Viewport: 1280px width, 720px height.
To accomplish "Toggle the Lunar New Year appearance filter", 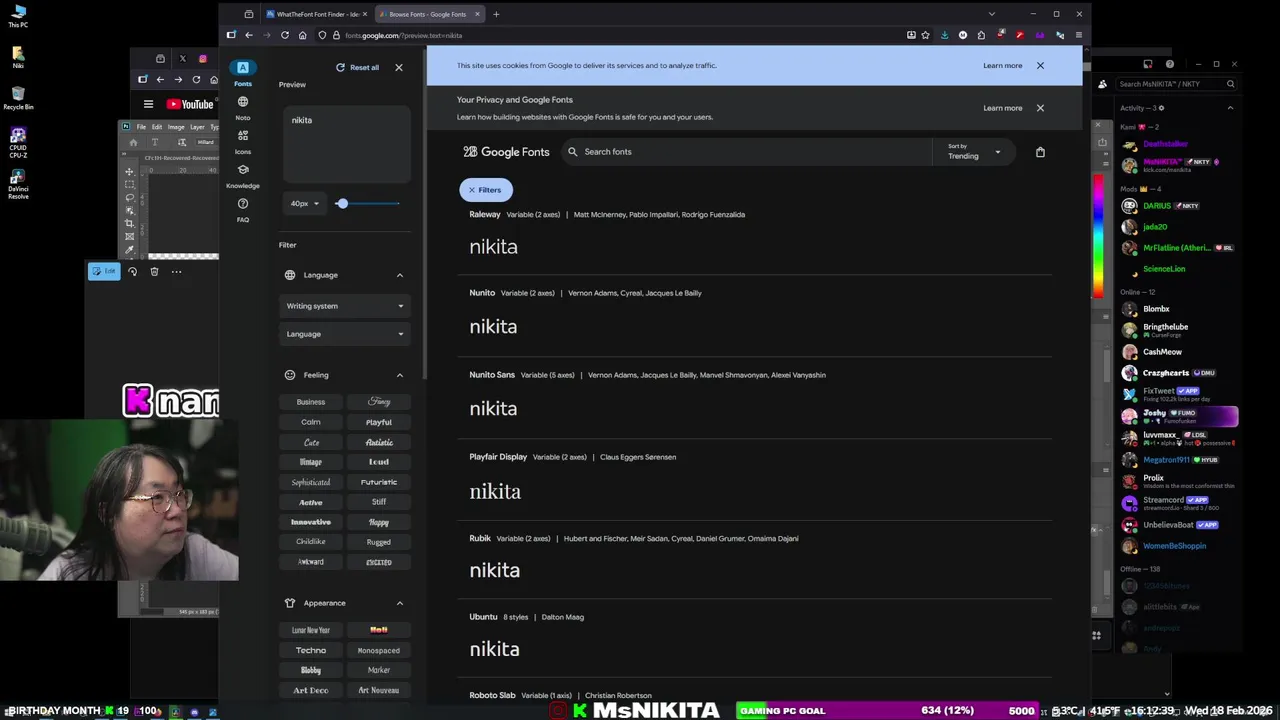I will (311, 630).
